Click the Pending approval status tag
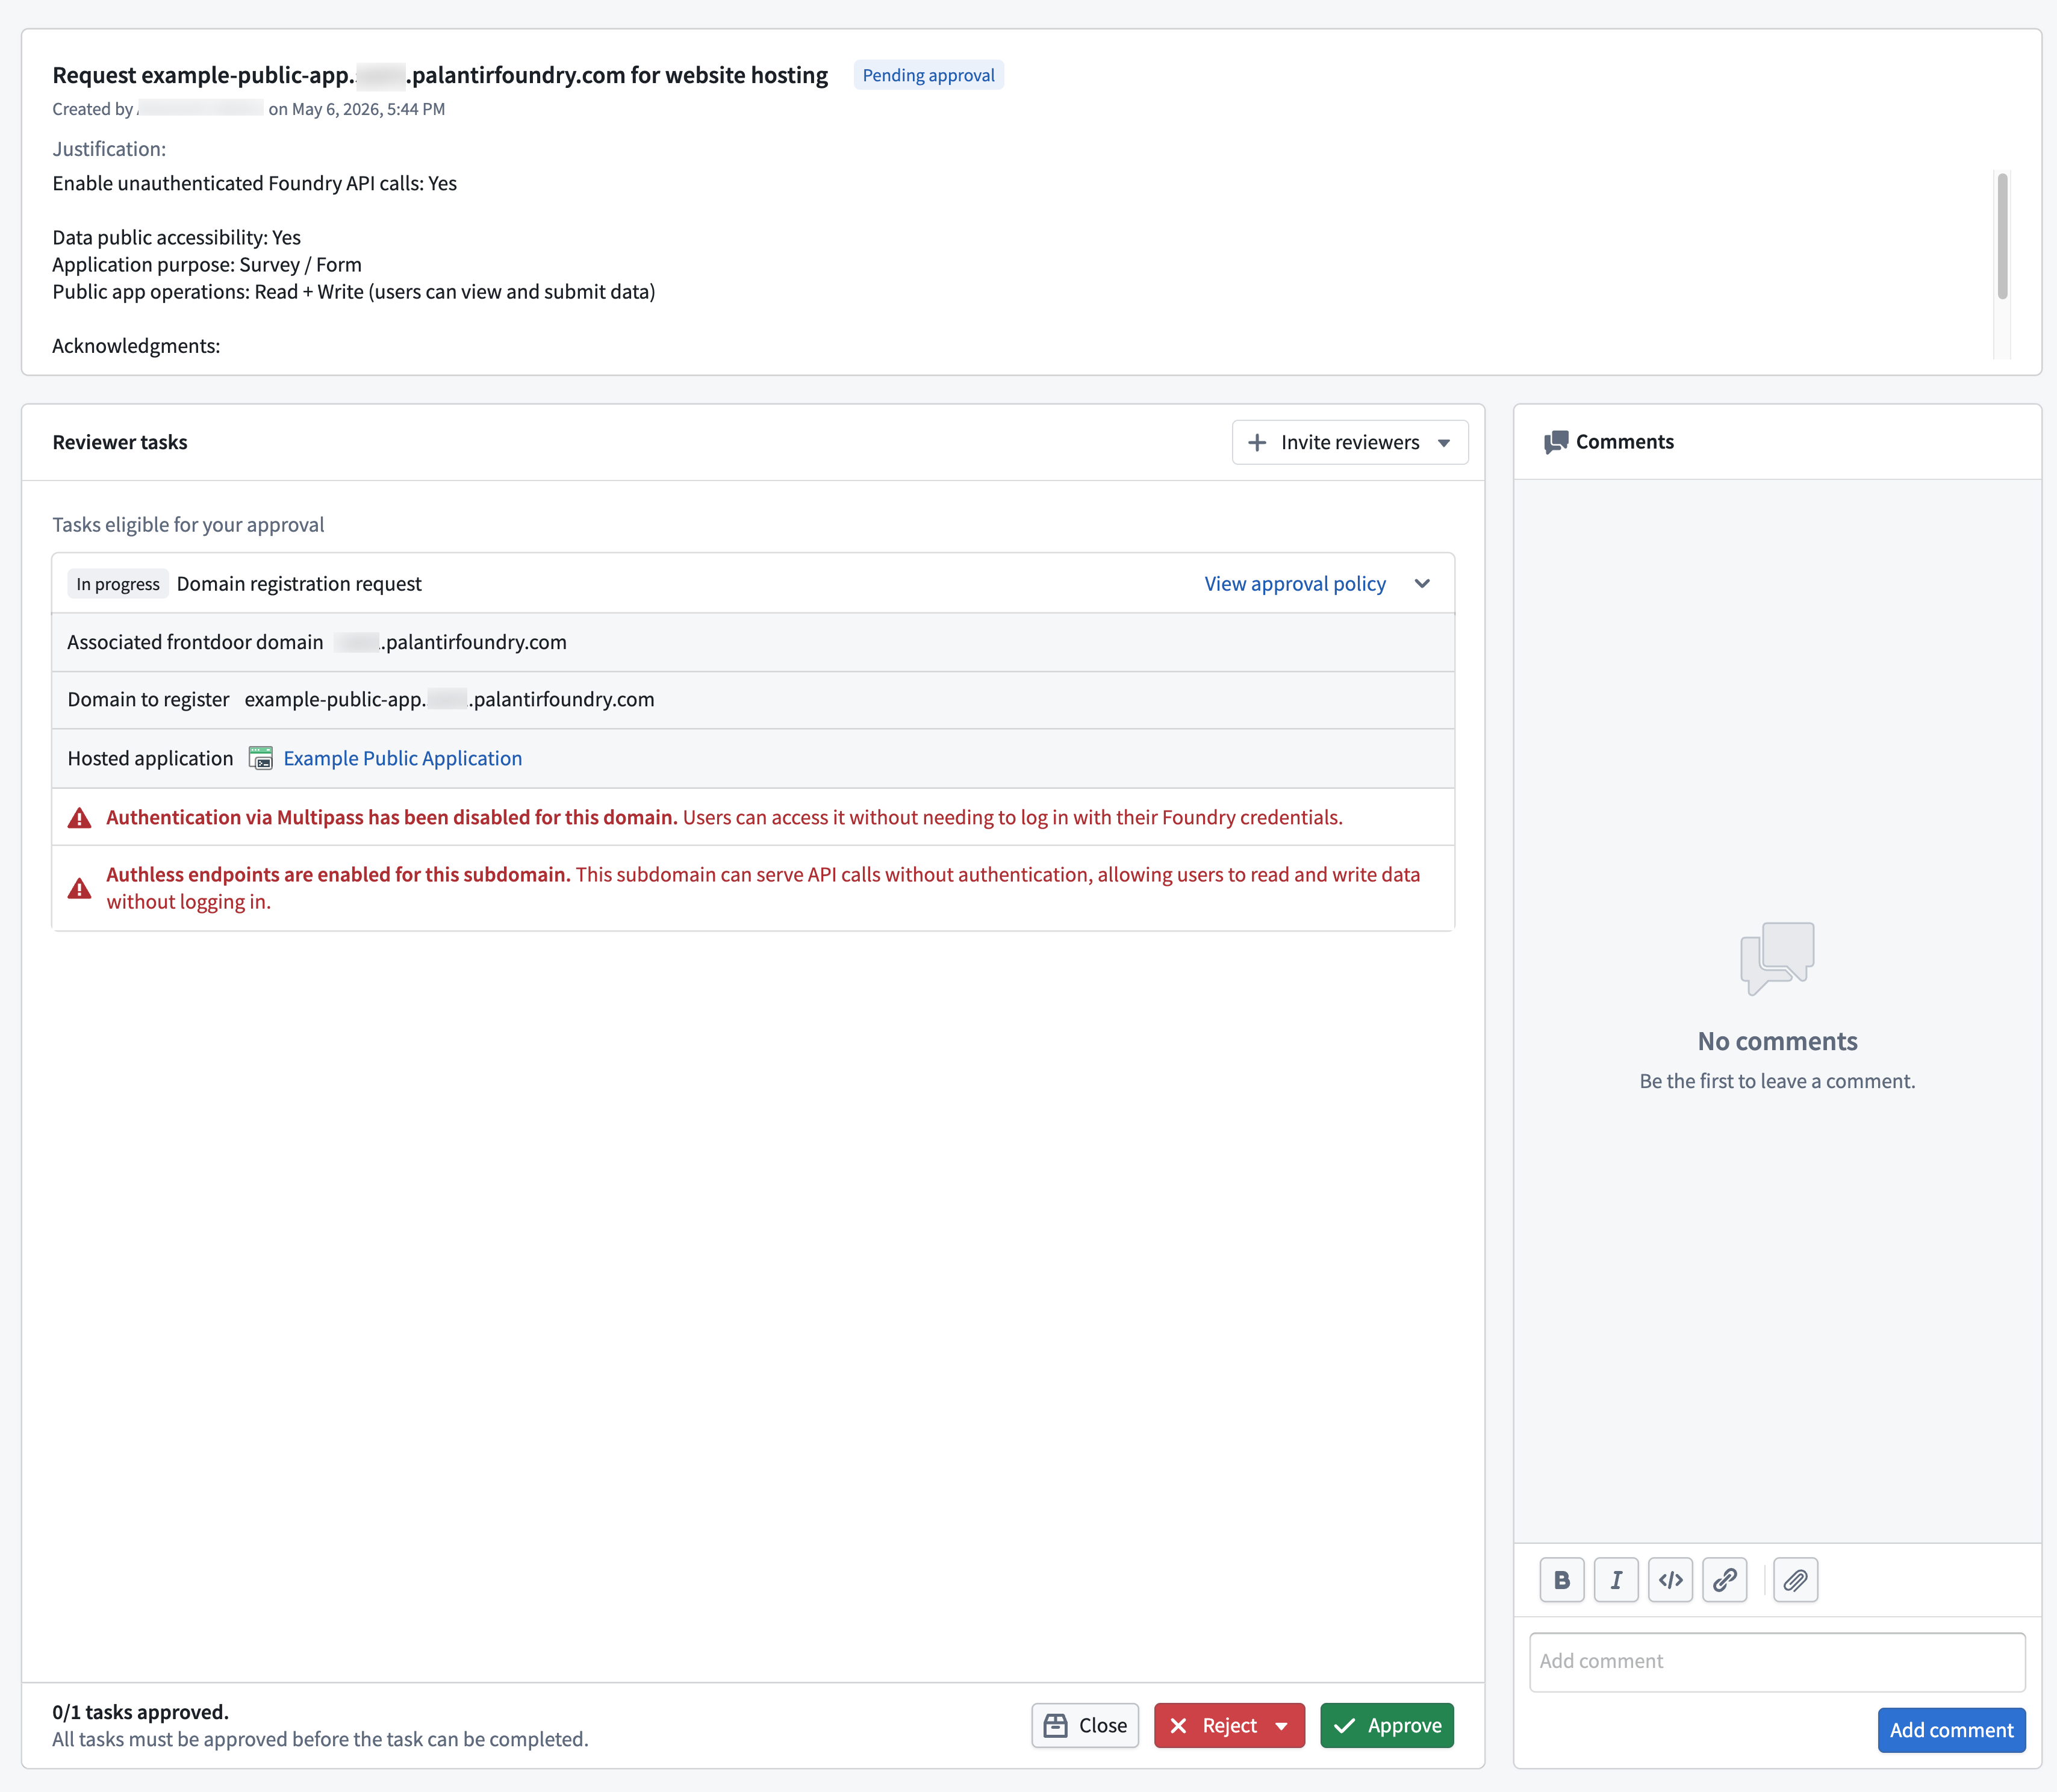Screen dimensions: 2057x1792 click(928, 75)
